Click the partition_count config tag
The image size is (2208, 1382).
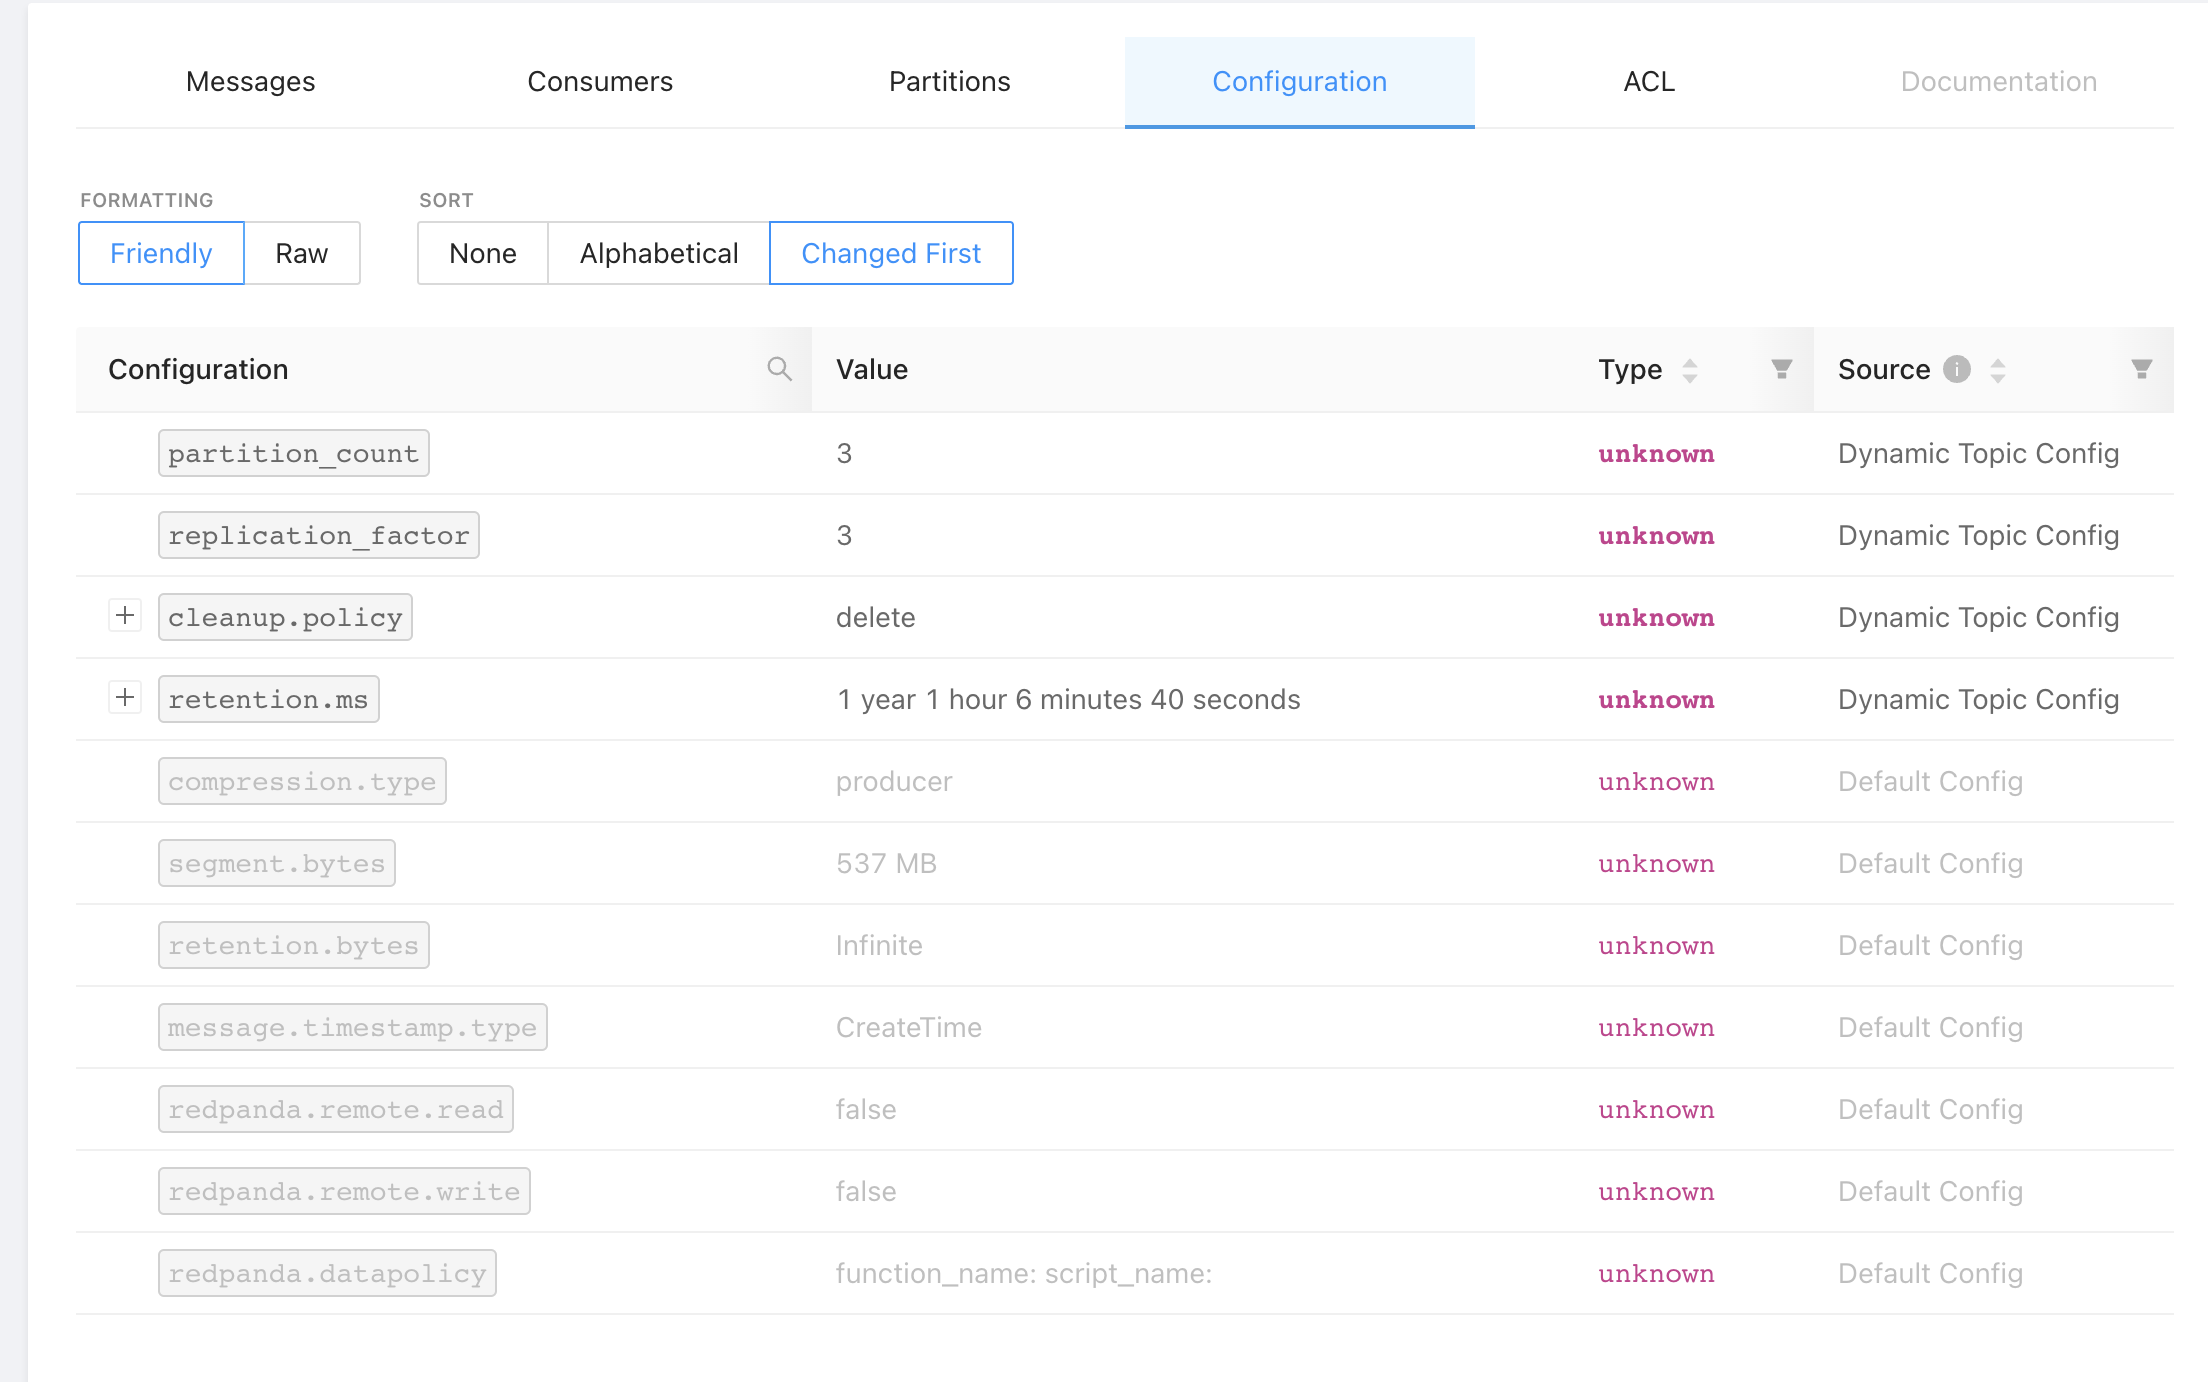(293, 453)
